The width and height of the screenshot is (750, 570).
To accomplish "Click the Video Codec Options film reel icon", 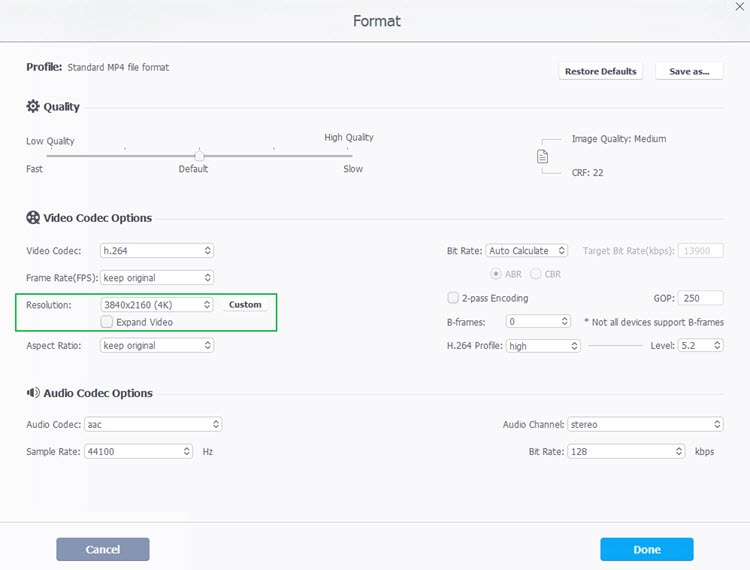I will pyautogui.click(x=33, y=218).
